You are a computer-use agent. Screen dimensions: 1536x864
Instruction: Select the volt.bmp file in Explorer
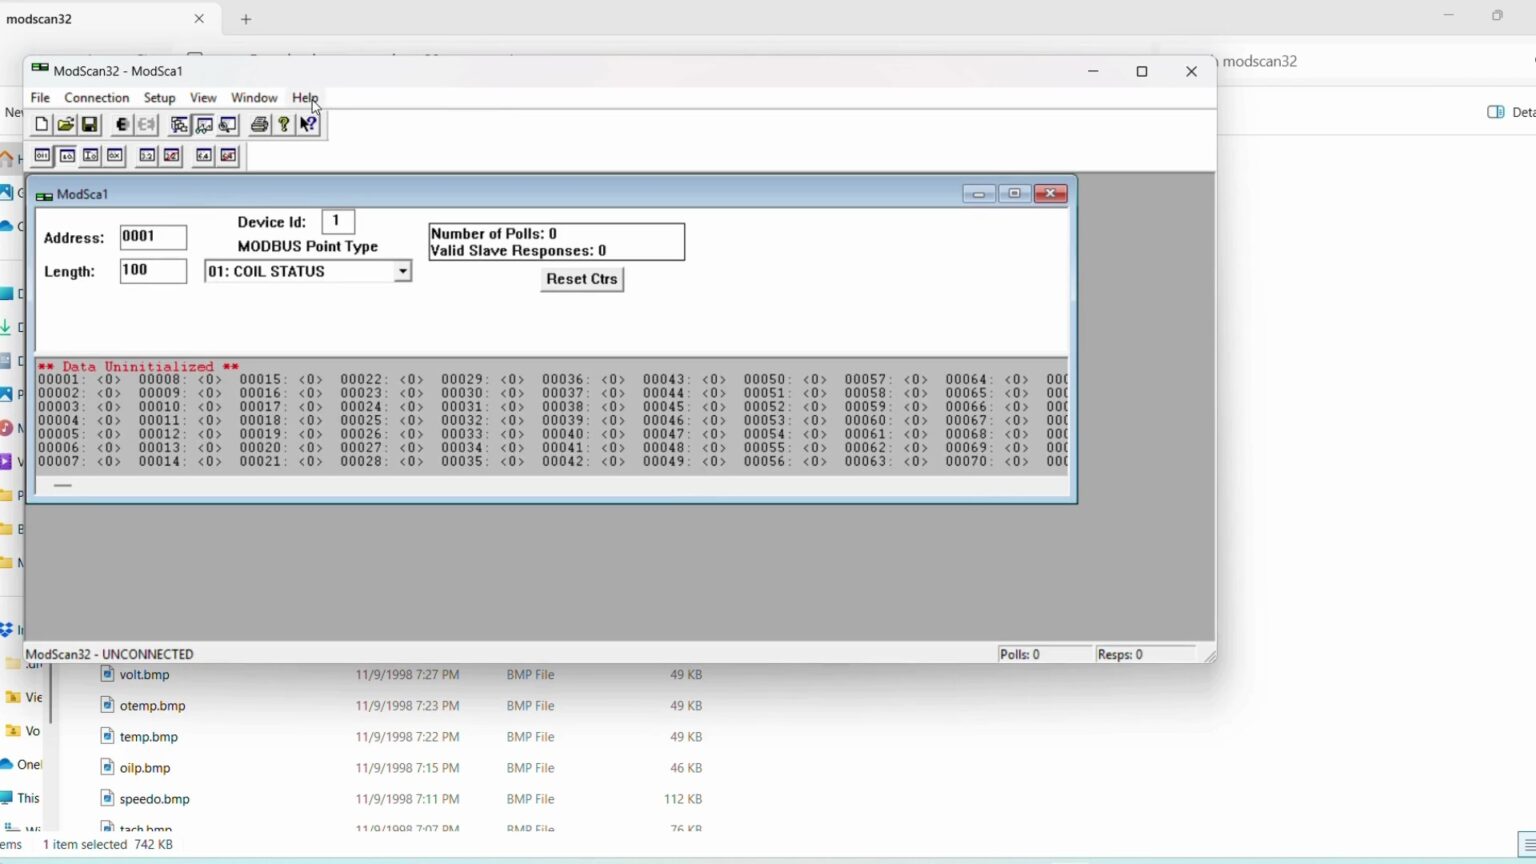[144, 675]
